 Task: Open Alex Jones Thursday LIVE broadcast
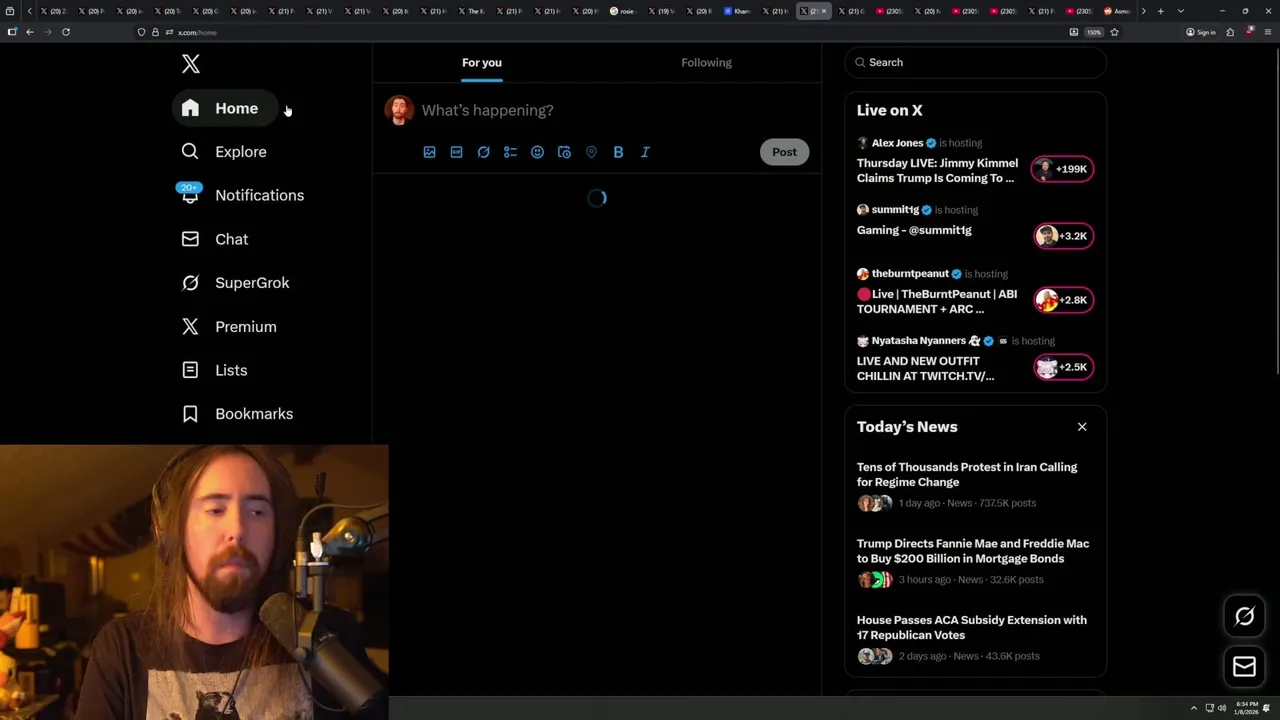(937, 171)
